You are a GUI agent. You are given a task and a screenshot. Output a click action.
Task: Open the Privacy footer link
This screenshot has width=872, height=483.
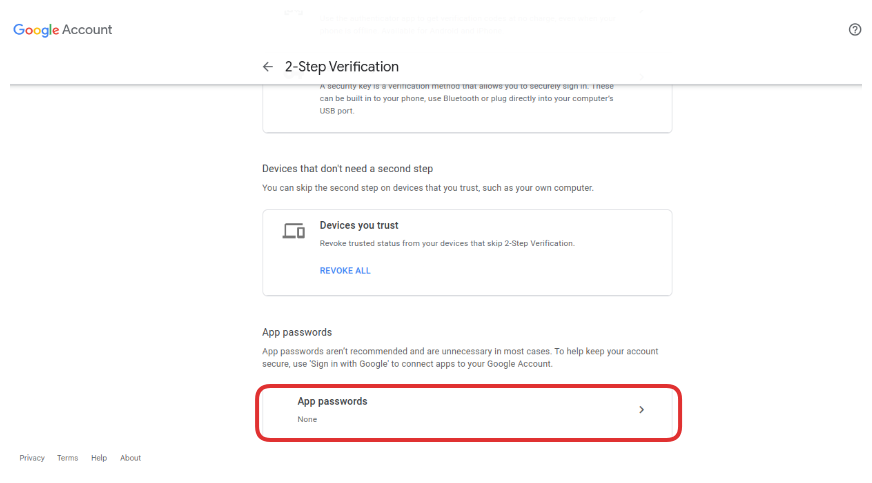[x=32, y=458]
